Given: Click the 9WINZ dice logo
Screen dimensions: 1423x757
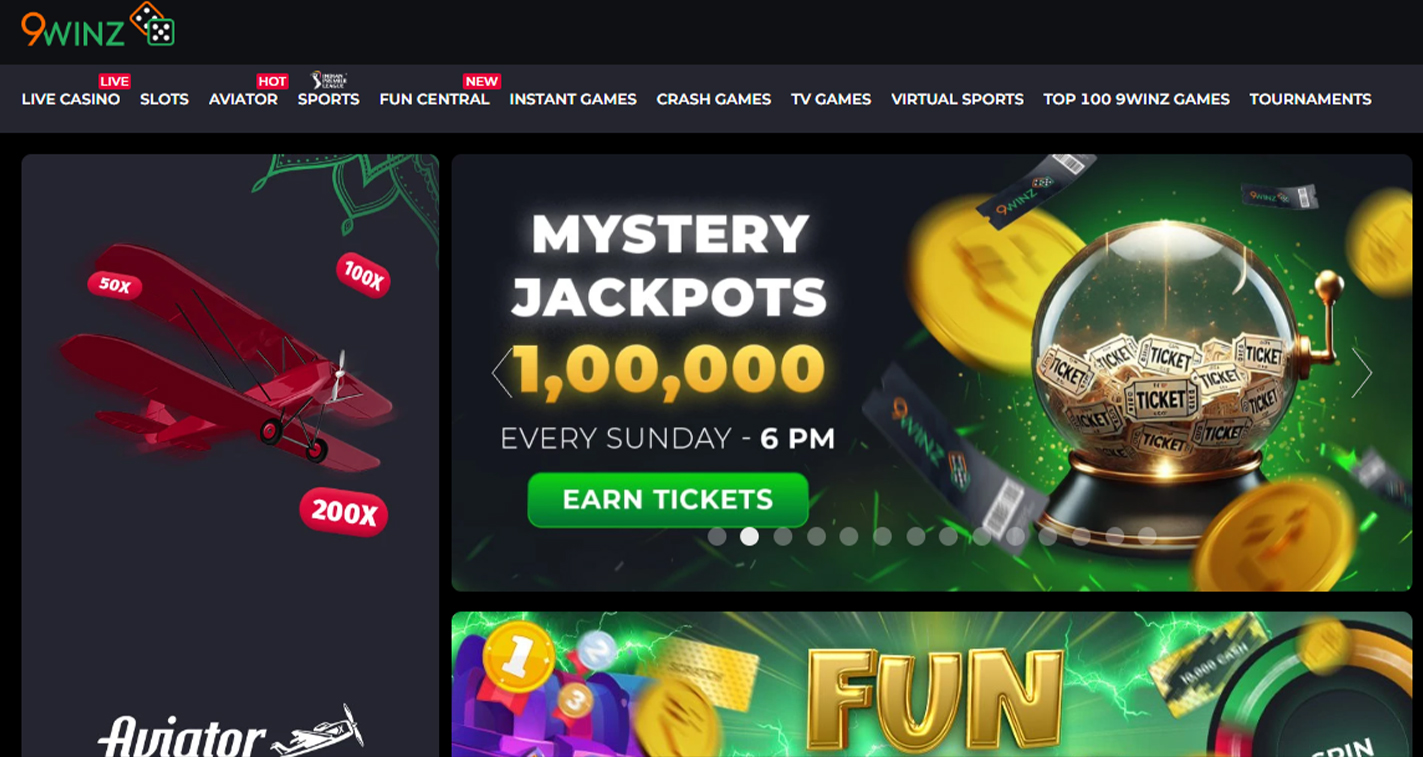Looking at the screenshot, I should 98,25.
